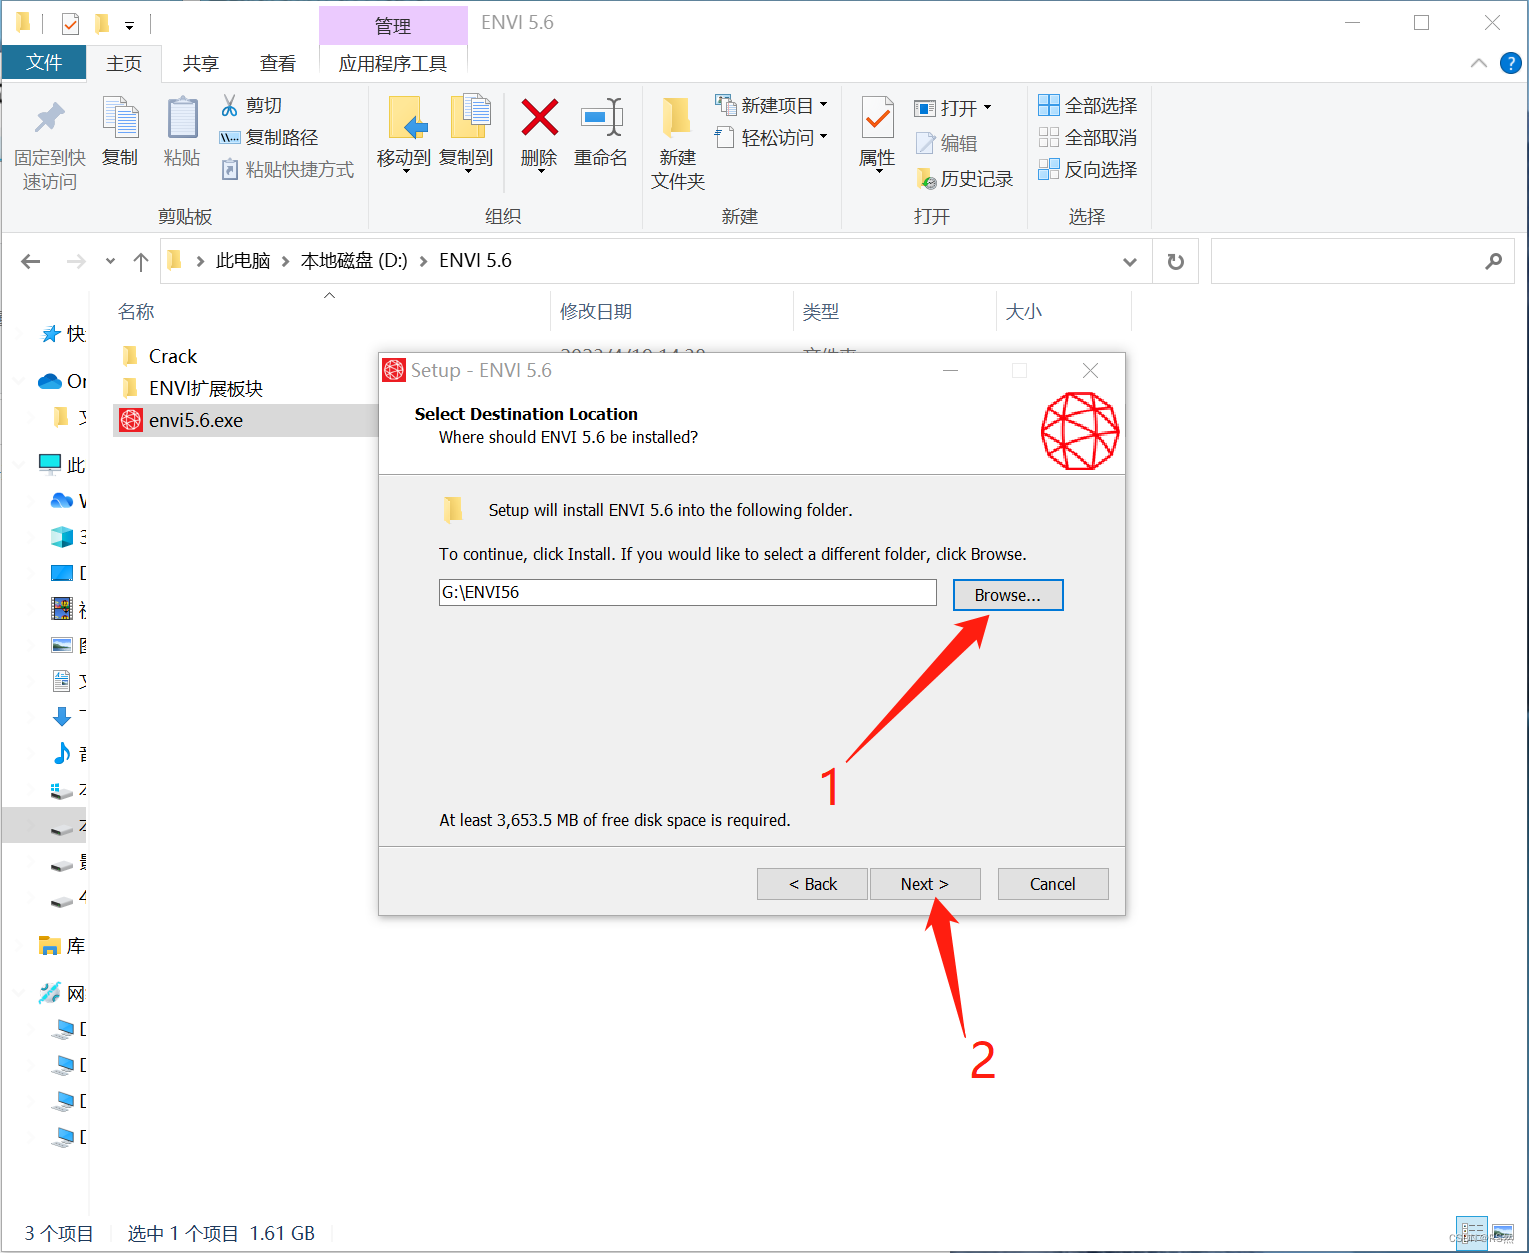Viewport: 1529px width, 1253px height.
Task: Switch to the 主页 ribbon tab
Action: click(x=124, y=63)
